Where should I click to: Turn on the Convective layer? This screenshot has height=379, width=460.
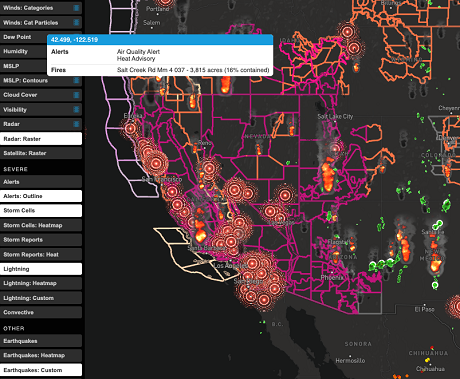tap(41, 312)
